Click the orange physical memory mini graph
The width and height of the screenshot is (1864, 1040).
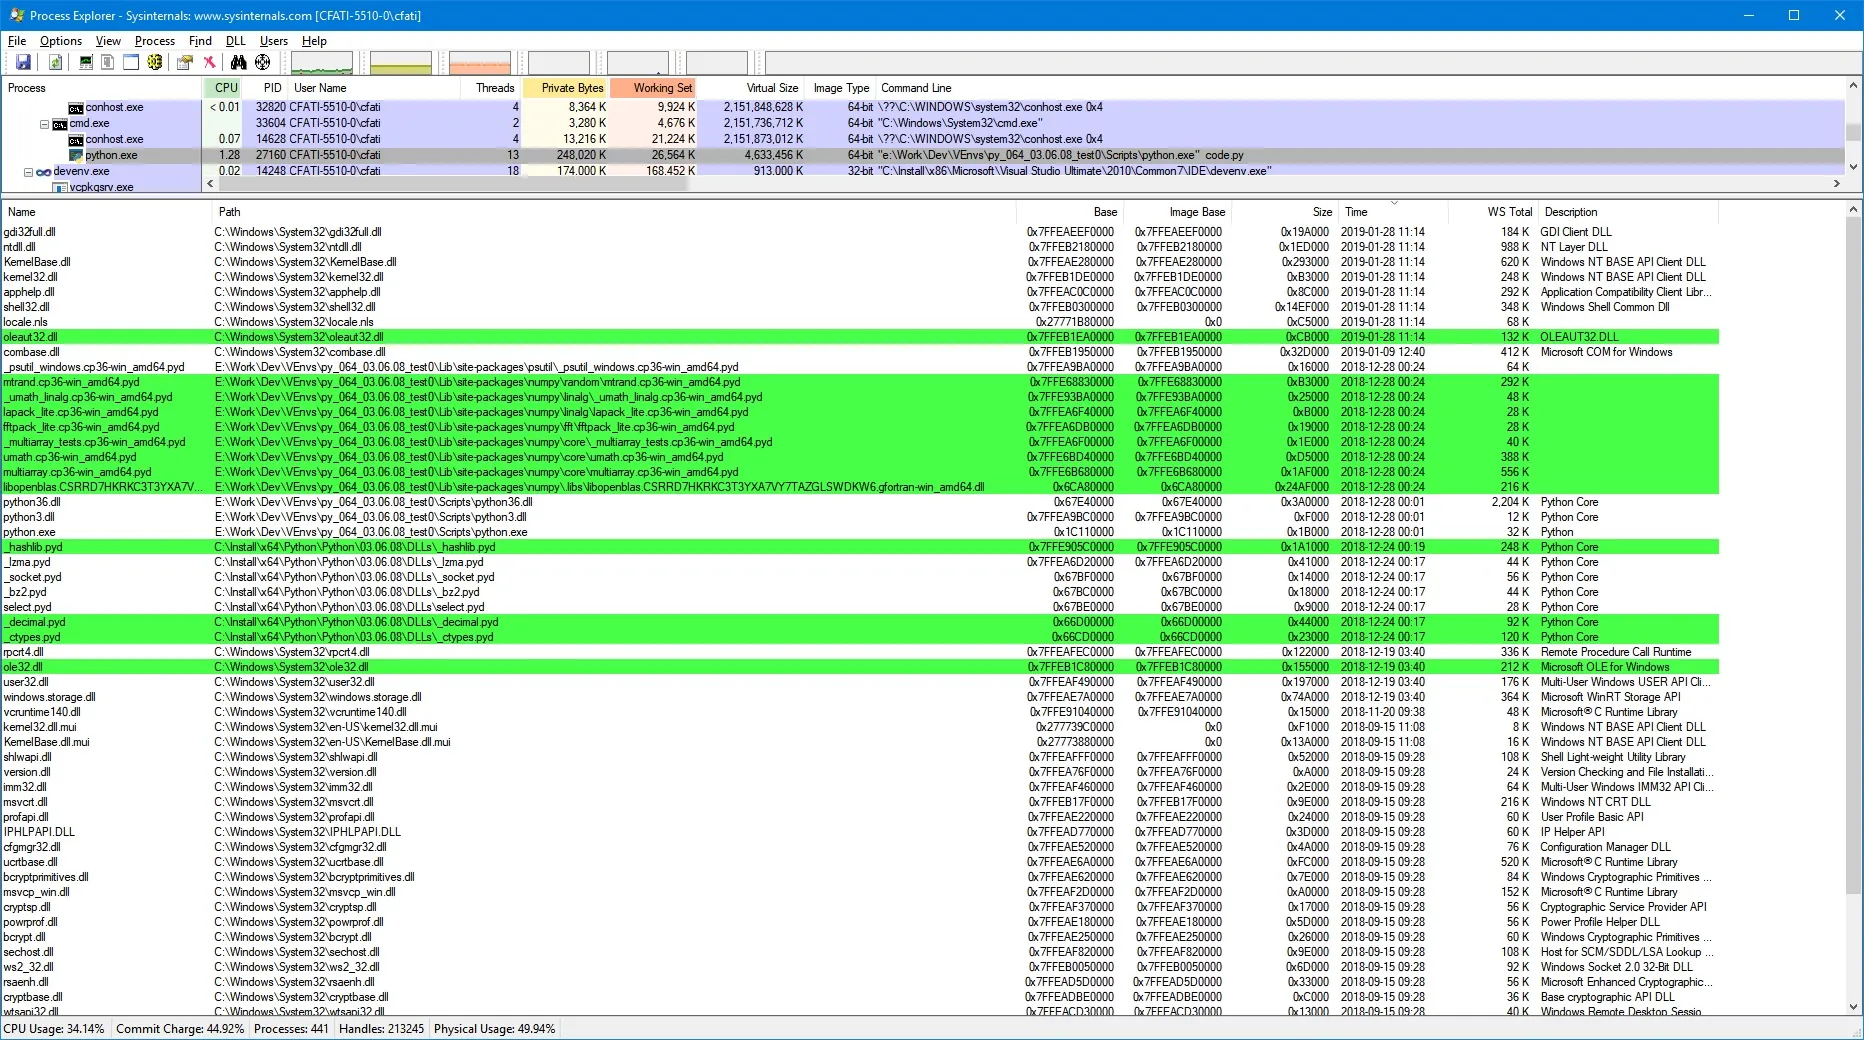tap(480, 63)
